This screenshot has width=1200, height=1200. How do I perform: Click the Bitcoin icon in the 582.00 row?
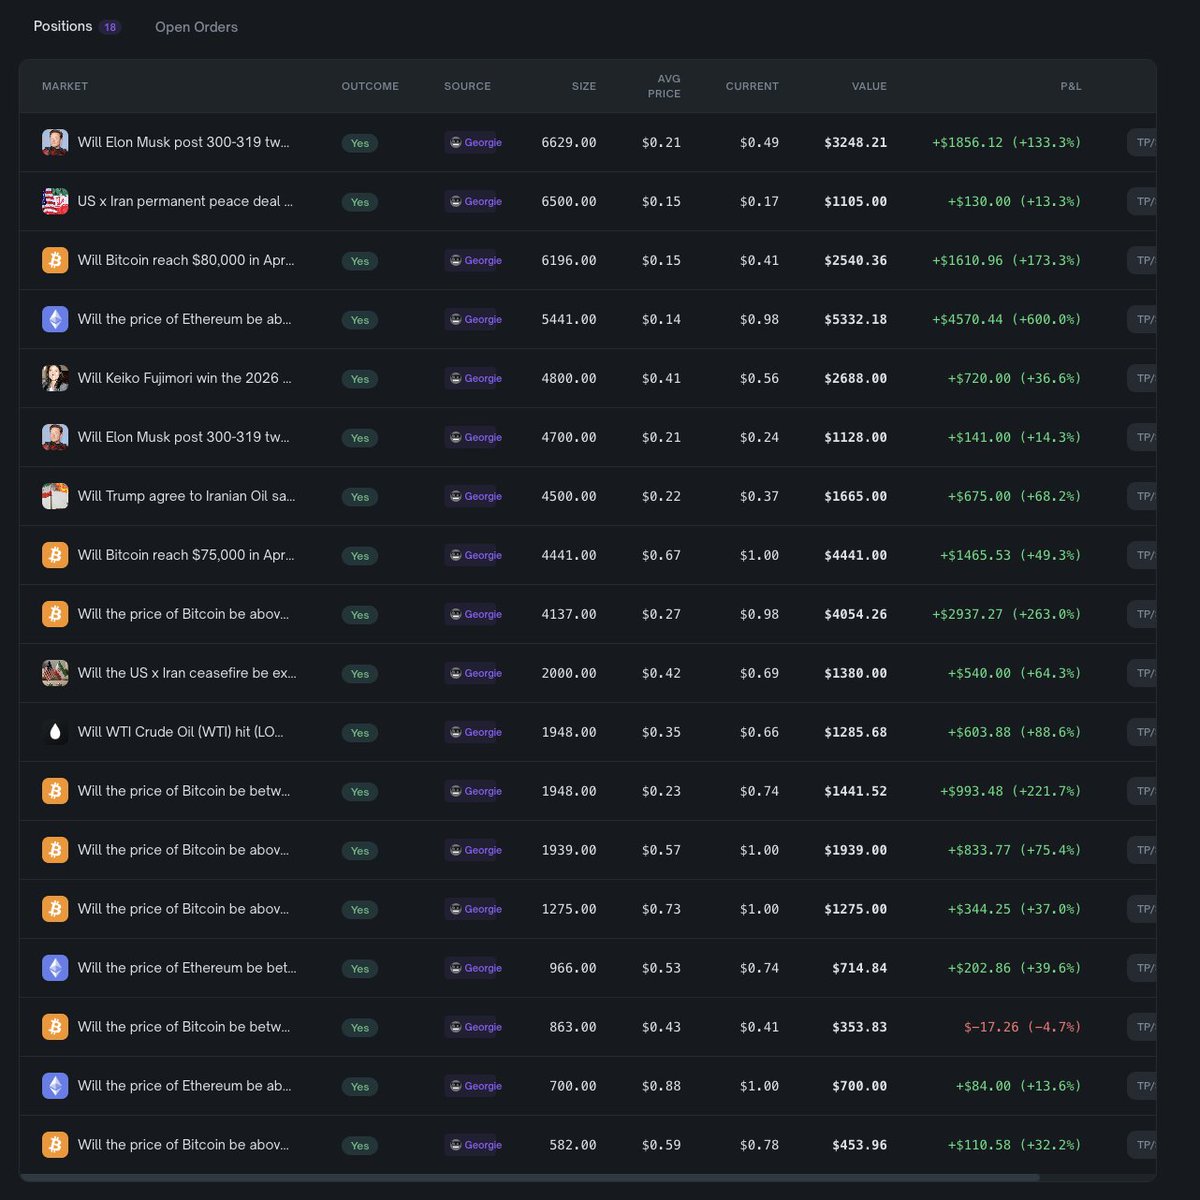pos(55,1145)
